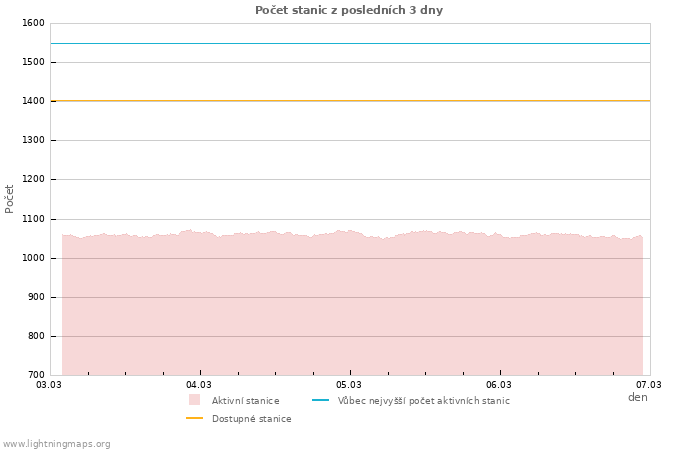Click the den x-axis title
This screenshot has width=700, height=450.
(637, 397)
